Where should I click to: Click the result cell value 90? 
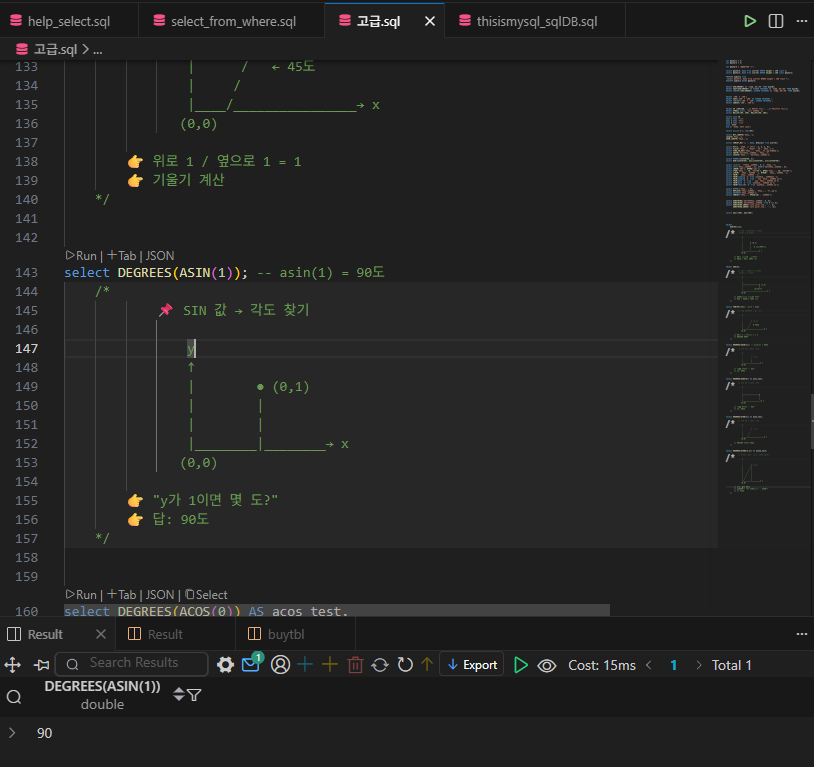coord(45,733)
